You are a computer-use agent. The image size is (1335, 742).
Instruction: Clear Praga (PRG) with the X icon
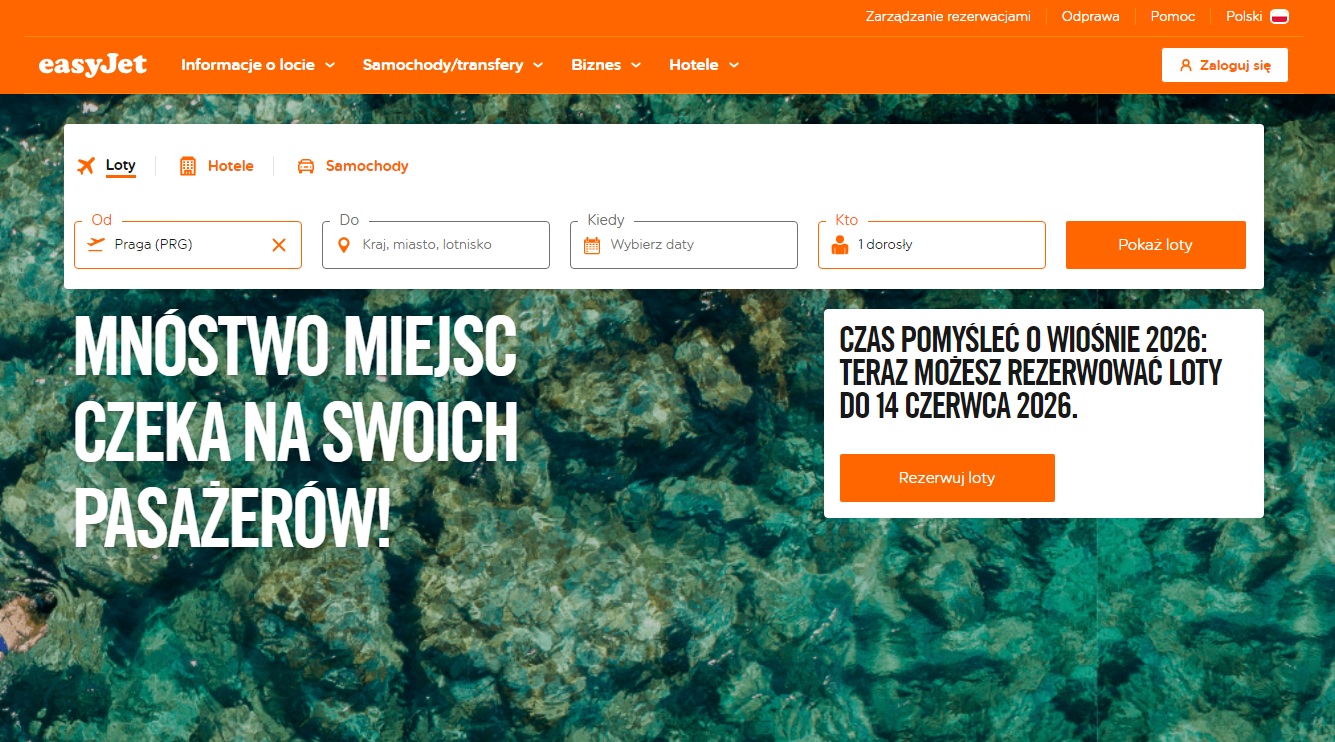(x=279, y=245)
